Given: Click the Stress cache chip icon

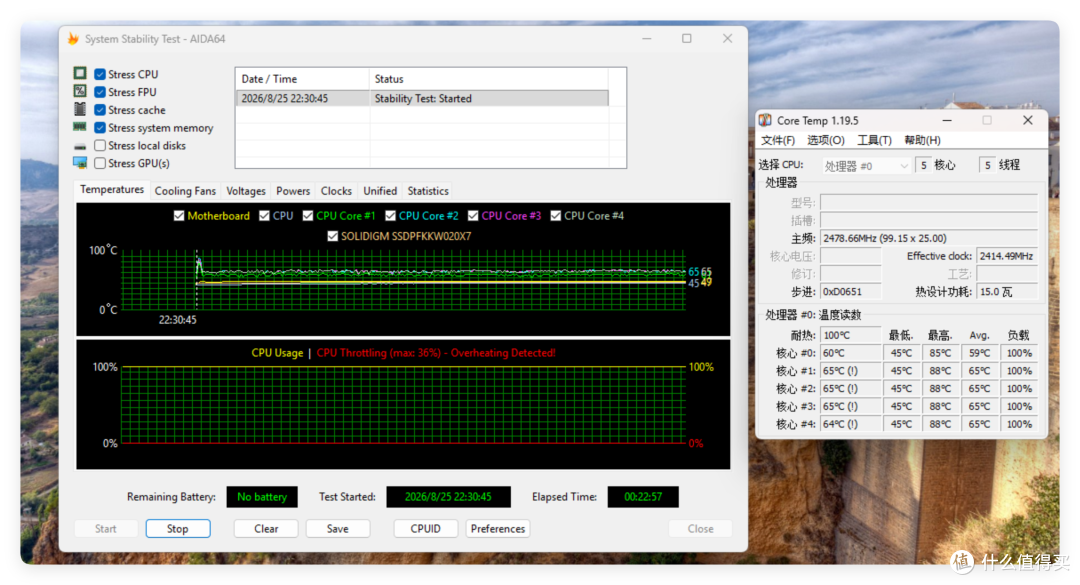Looking at the screenshot, I should 80,109.
